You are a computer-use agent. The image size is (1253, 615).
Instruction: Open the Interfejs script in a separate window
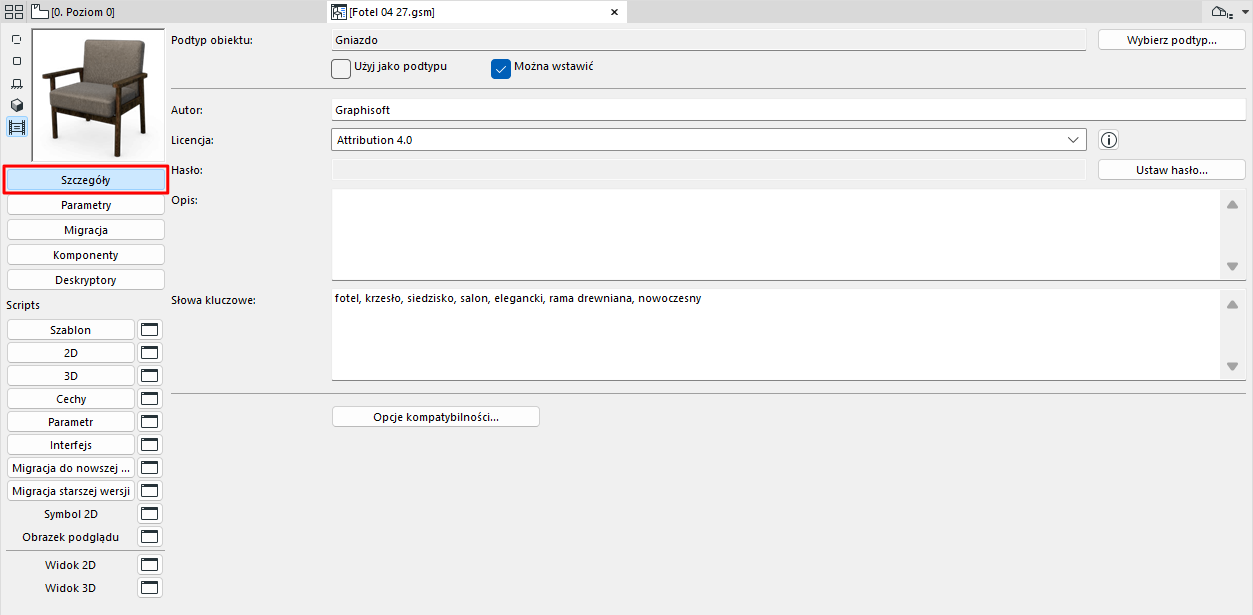[x=149, y=444]
